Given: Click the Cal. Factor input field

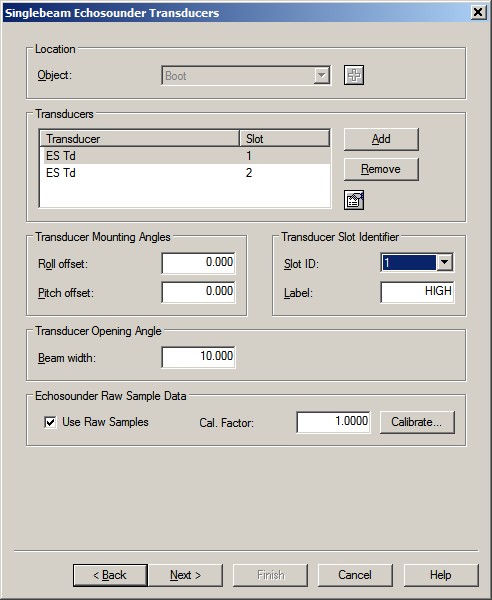Looking at the screenshot, I should (x=333, y=422).
